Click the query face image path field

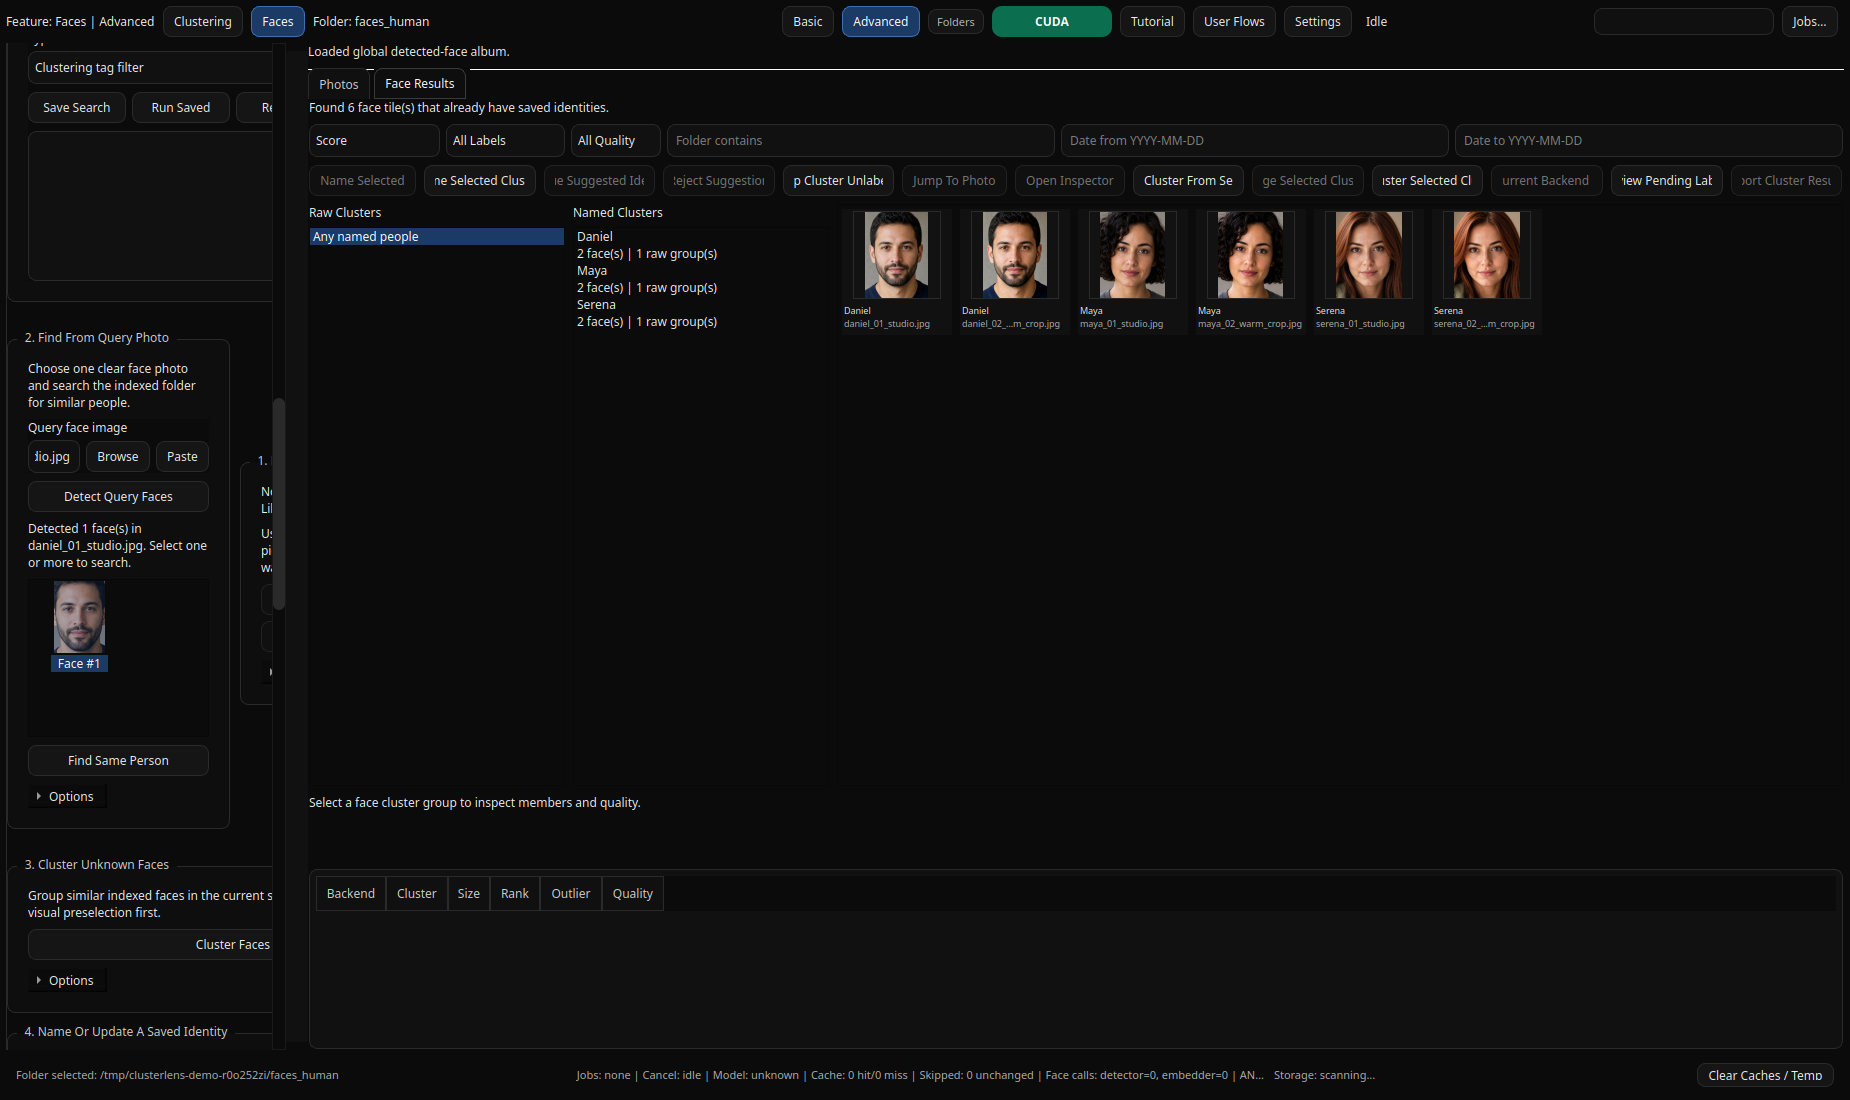click(x=54, y=457)
